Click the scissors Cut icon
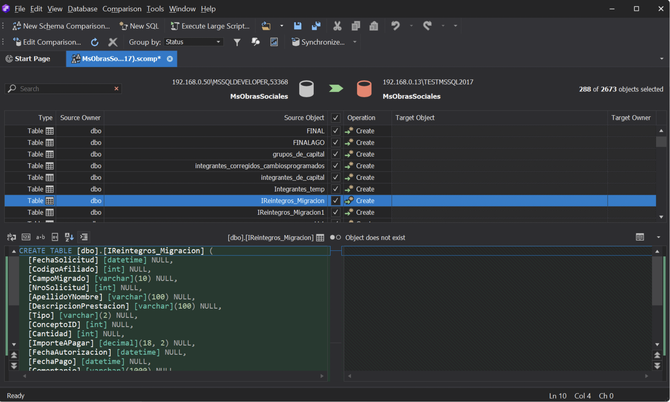The height and width of the screenshot is (402, 670). click(337, 26)
